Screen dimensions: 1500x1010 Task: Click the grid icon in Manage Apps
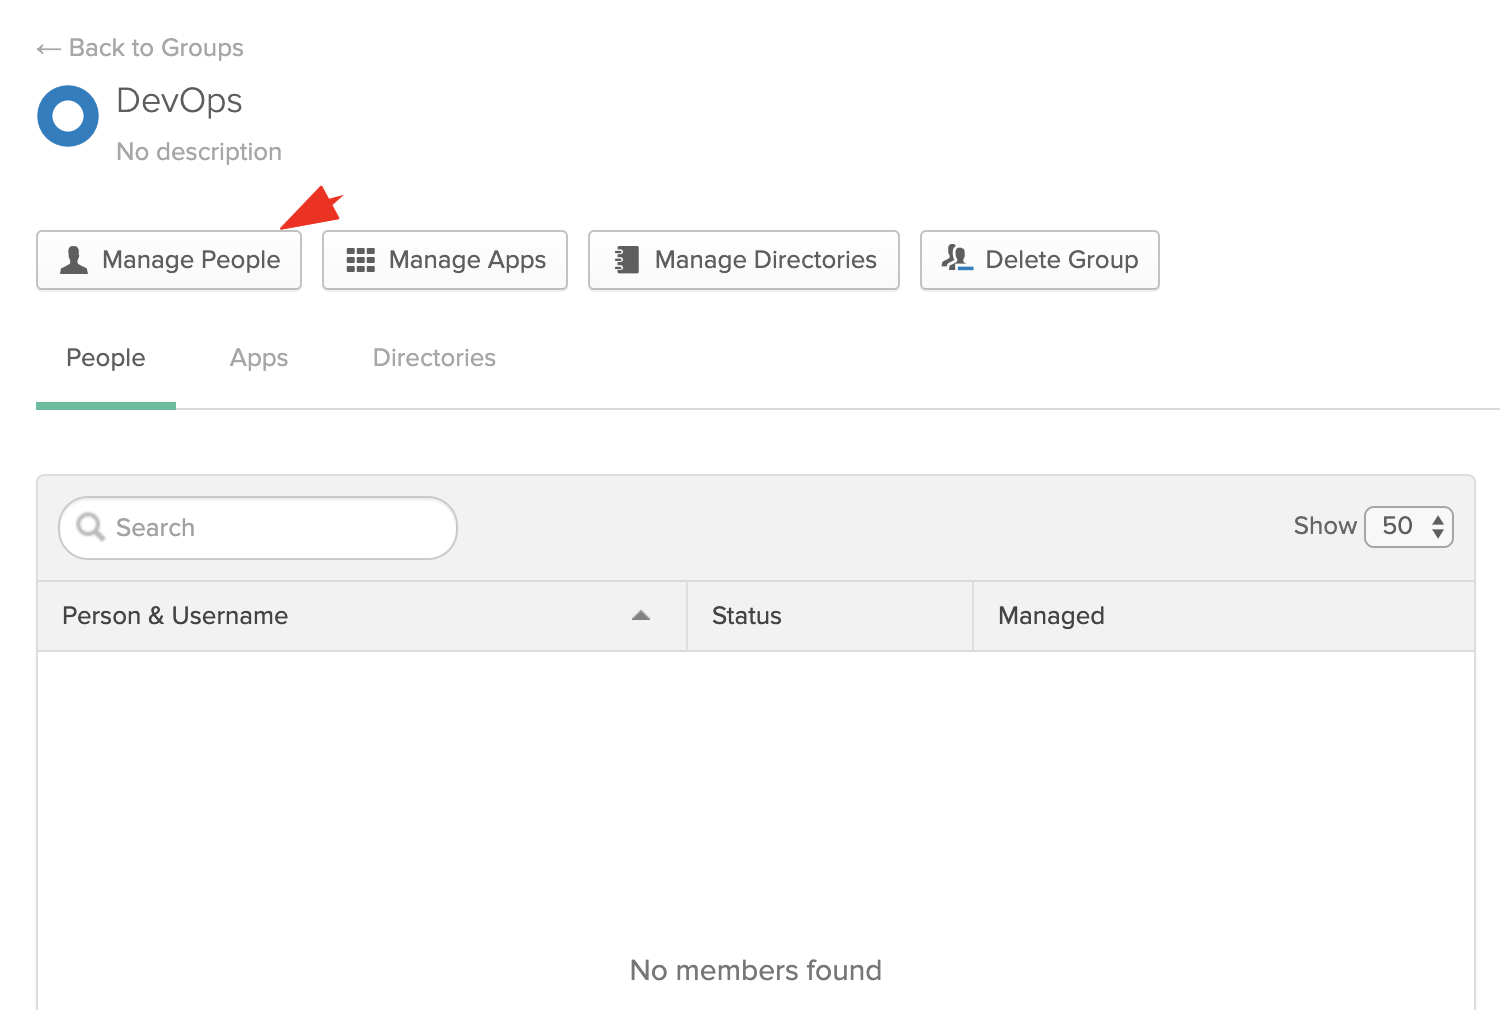tap(360, 260)
